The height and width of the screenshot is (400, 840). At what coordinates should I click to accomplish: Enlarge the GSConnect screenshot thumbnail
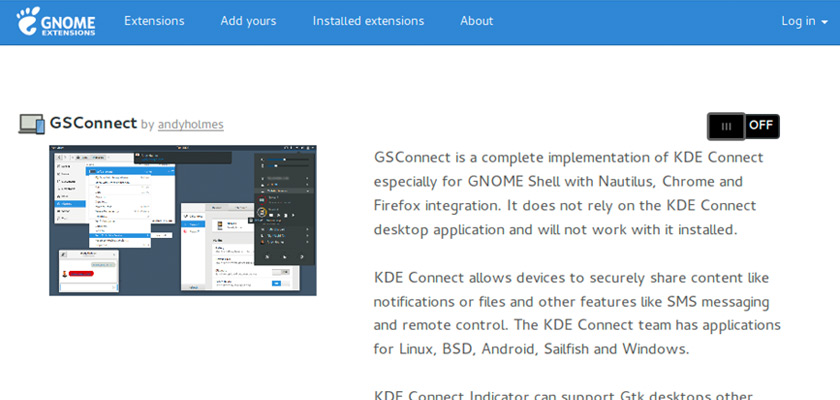(x=183, y=220)
